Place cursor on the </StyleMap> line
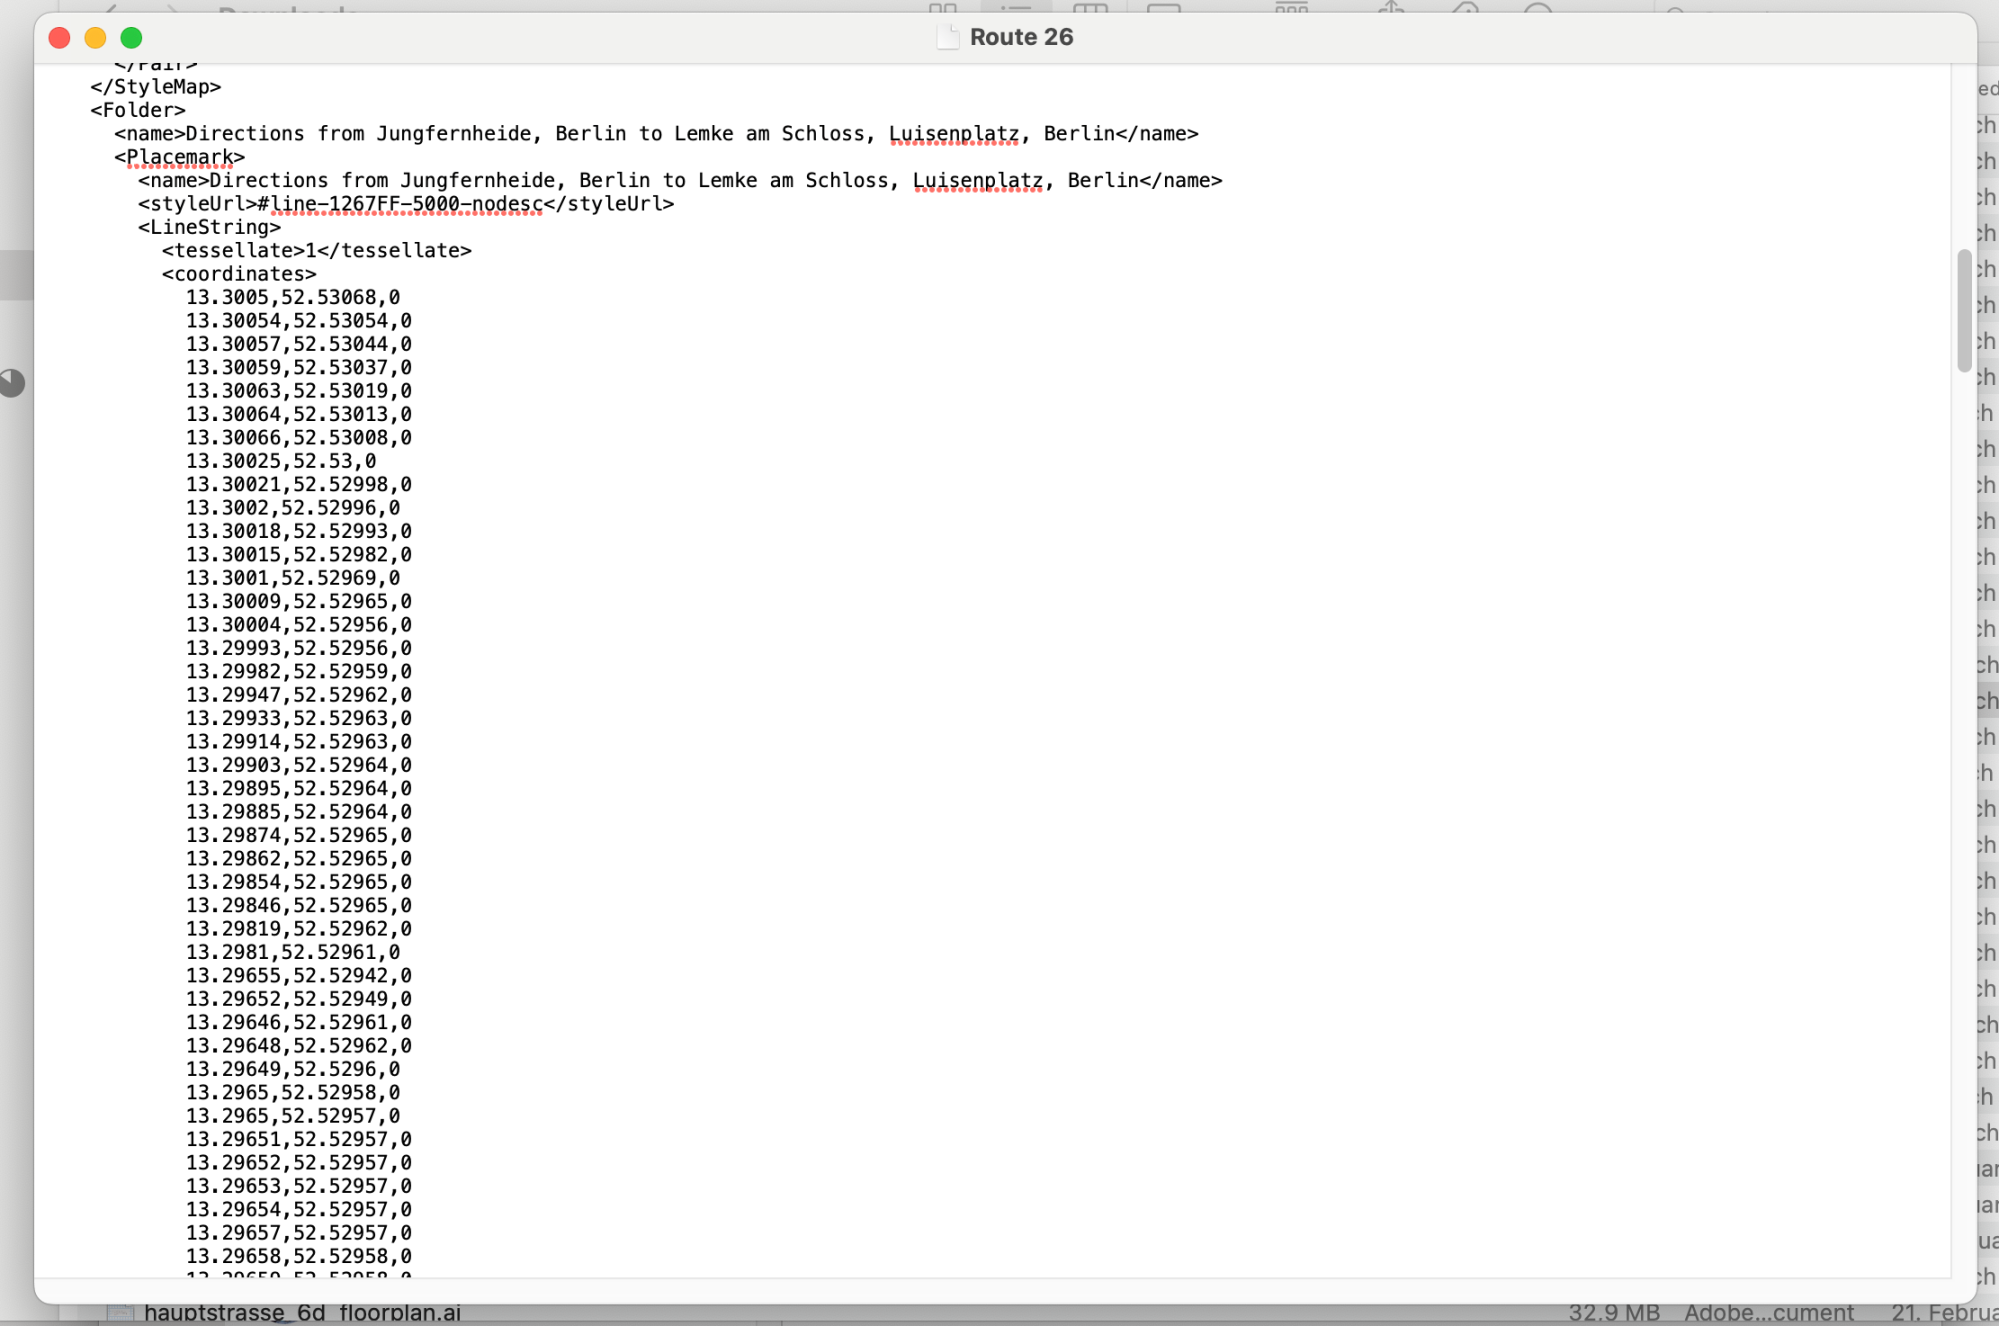 click(155, 87)
